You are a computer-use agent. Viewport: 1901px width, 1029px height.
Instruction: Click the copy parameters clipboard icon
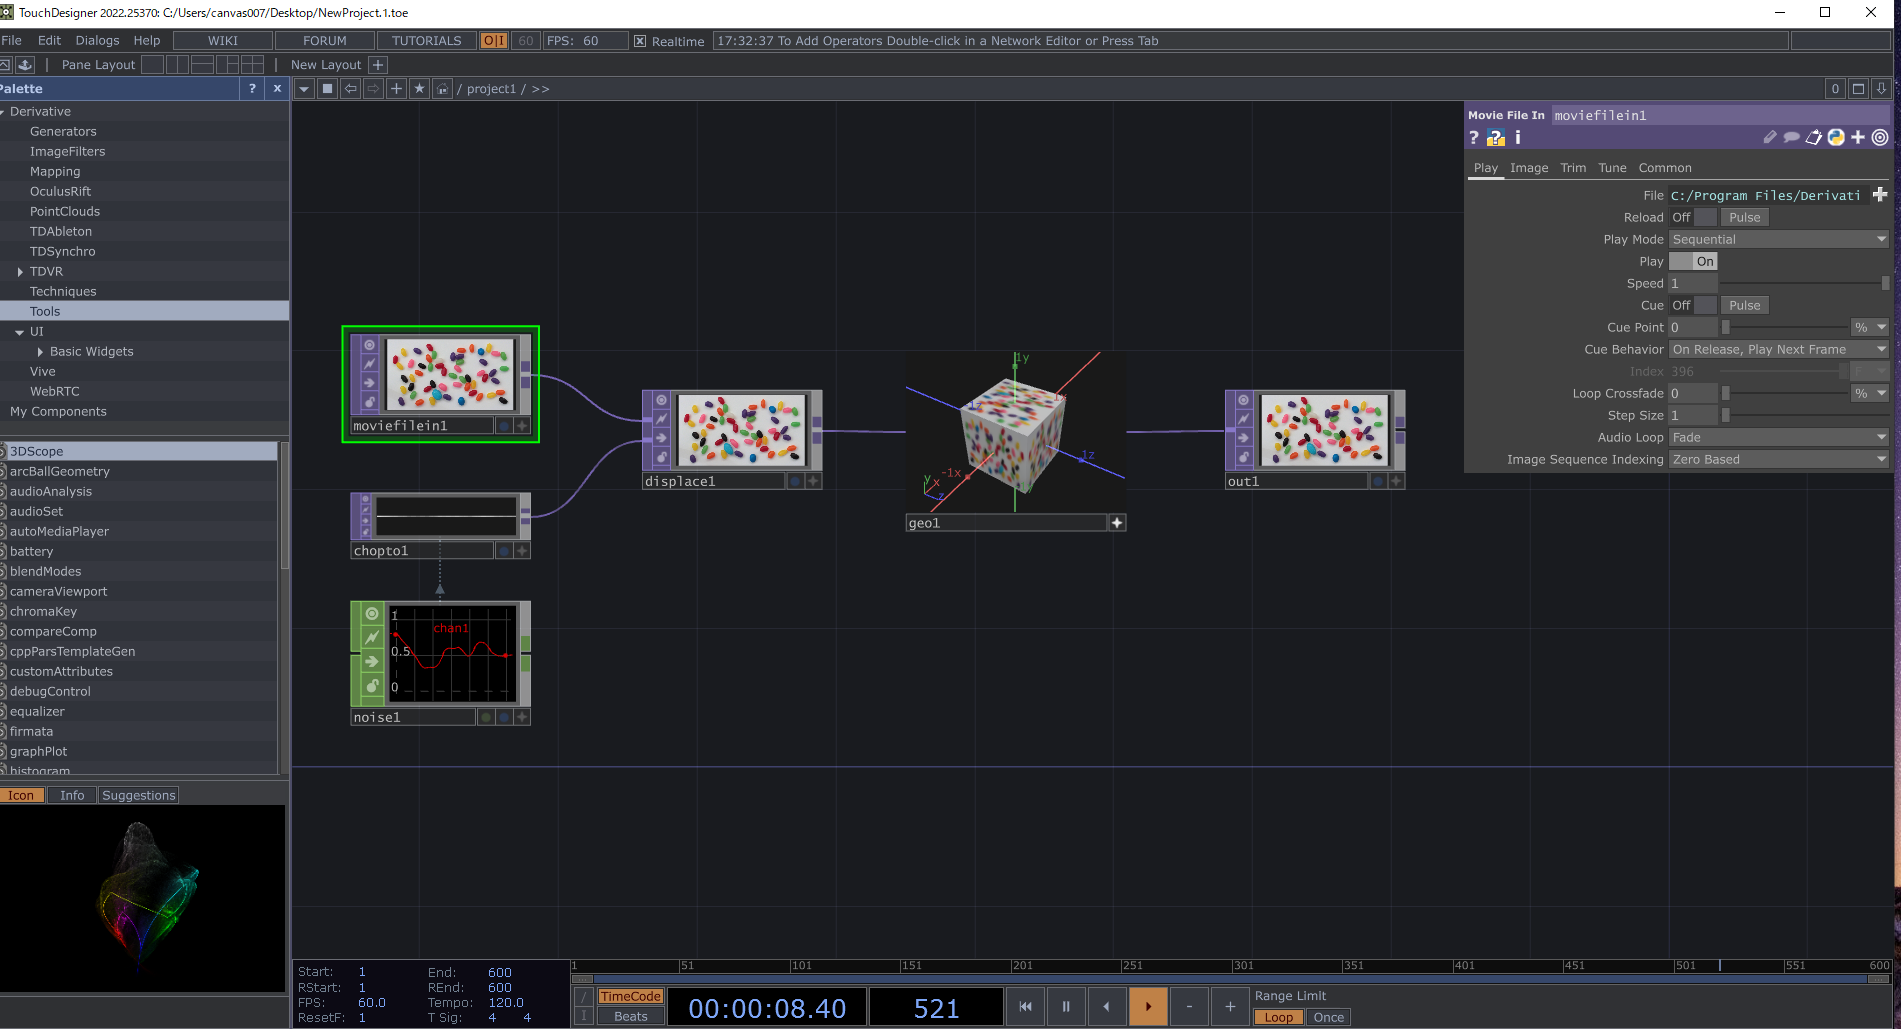(x=1814, y=138)
